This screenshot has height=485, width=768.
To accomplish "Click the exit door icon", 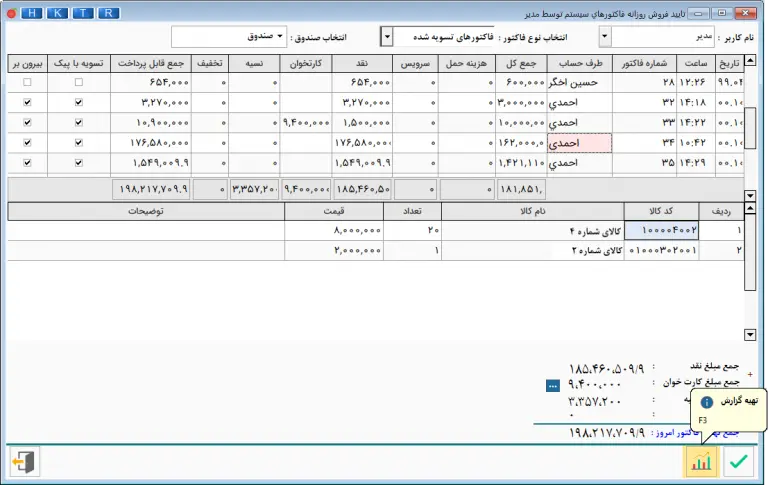I will [x=24, y=461].
